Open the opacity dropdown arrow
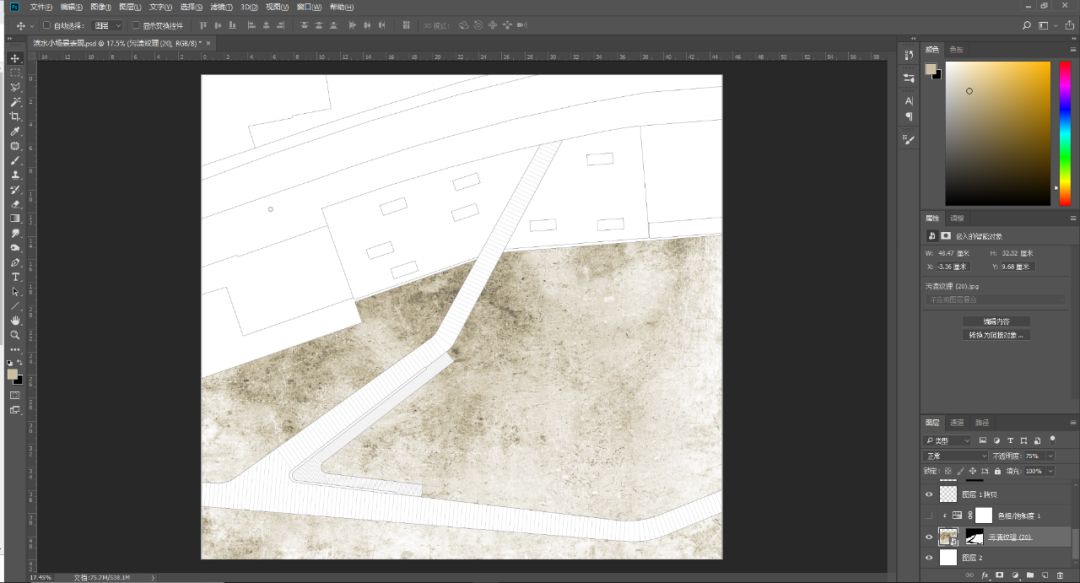The width and height of the screenshot is (1080, 583). pyautogui.click(x=1050, y=456)
